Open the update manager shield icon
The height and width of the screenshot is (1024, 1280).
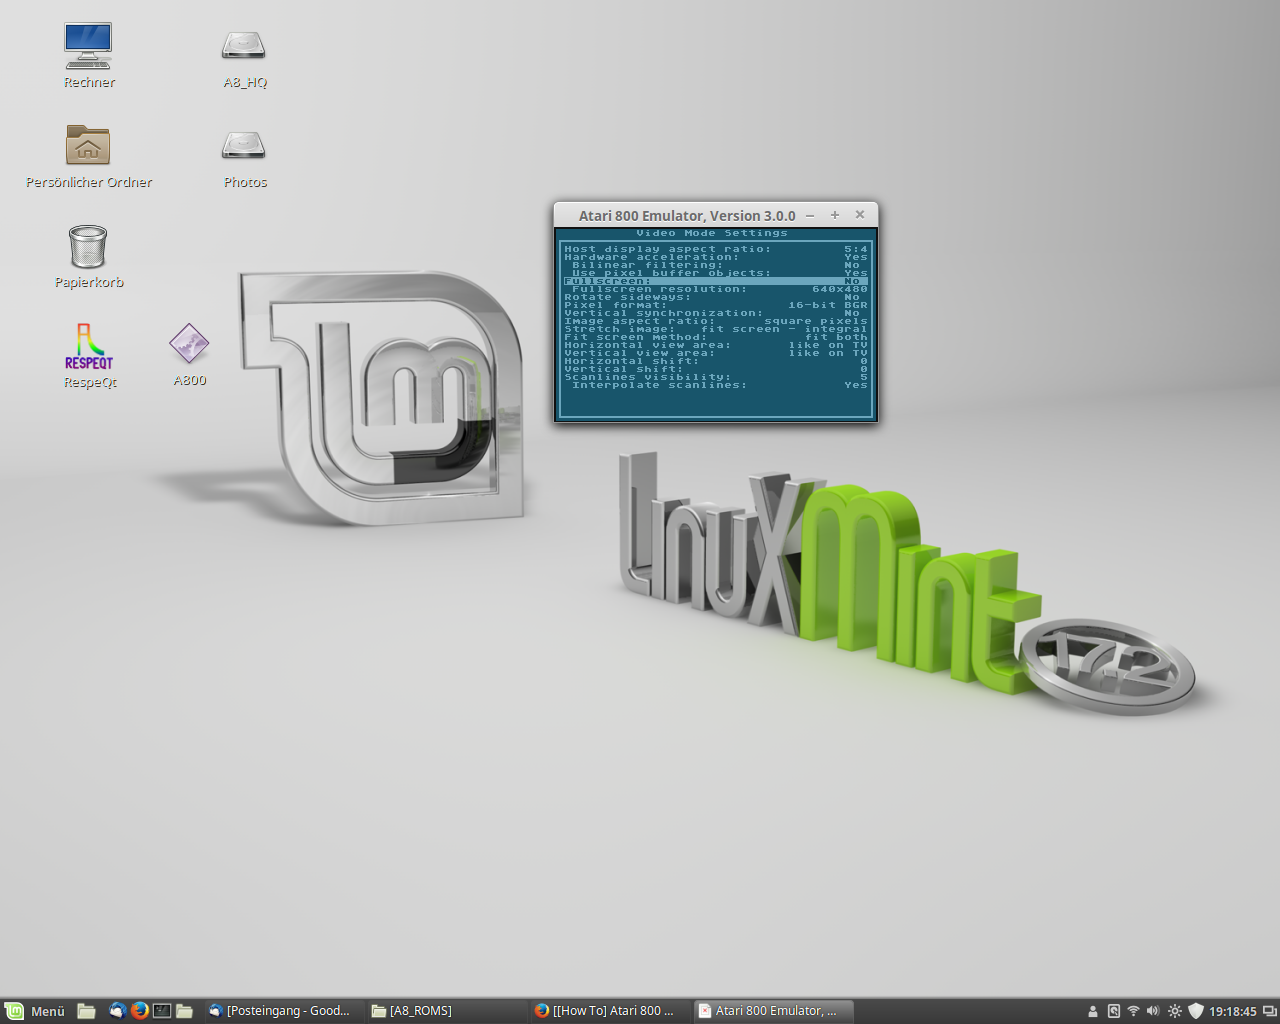tap(1196, 1011)
